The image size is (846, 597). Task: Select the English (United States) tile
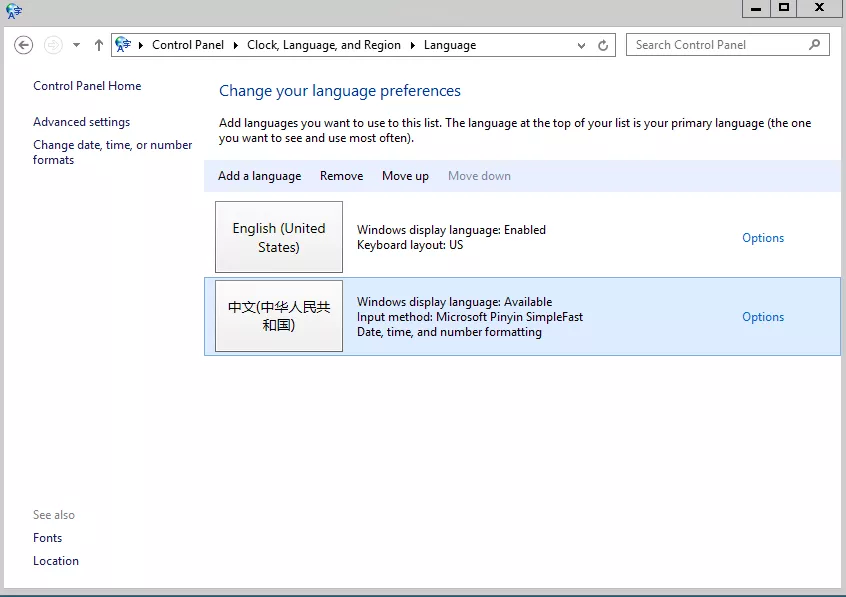(279, 238)
